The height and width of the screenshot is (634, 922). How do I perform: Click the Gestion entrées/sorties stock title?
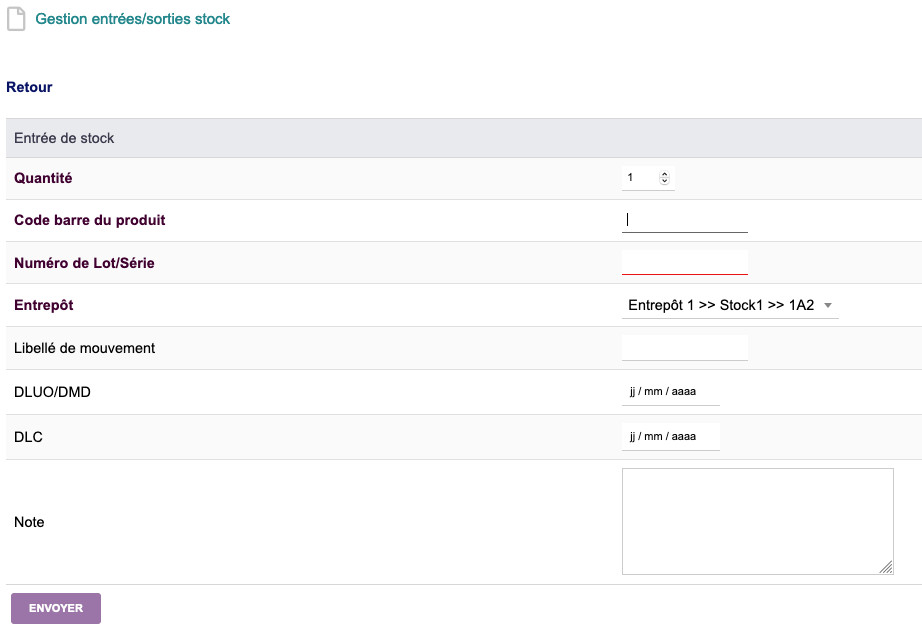pos(133,19)
